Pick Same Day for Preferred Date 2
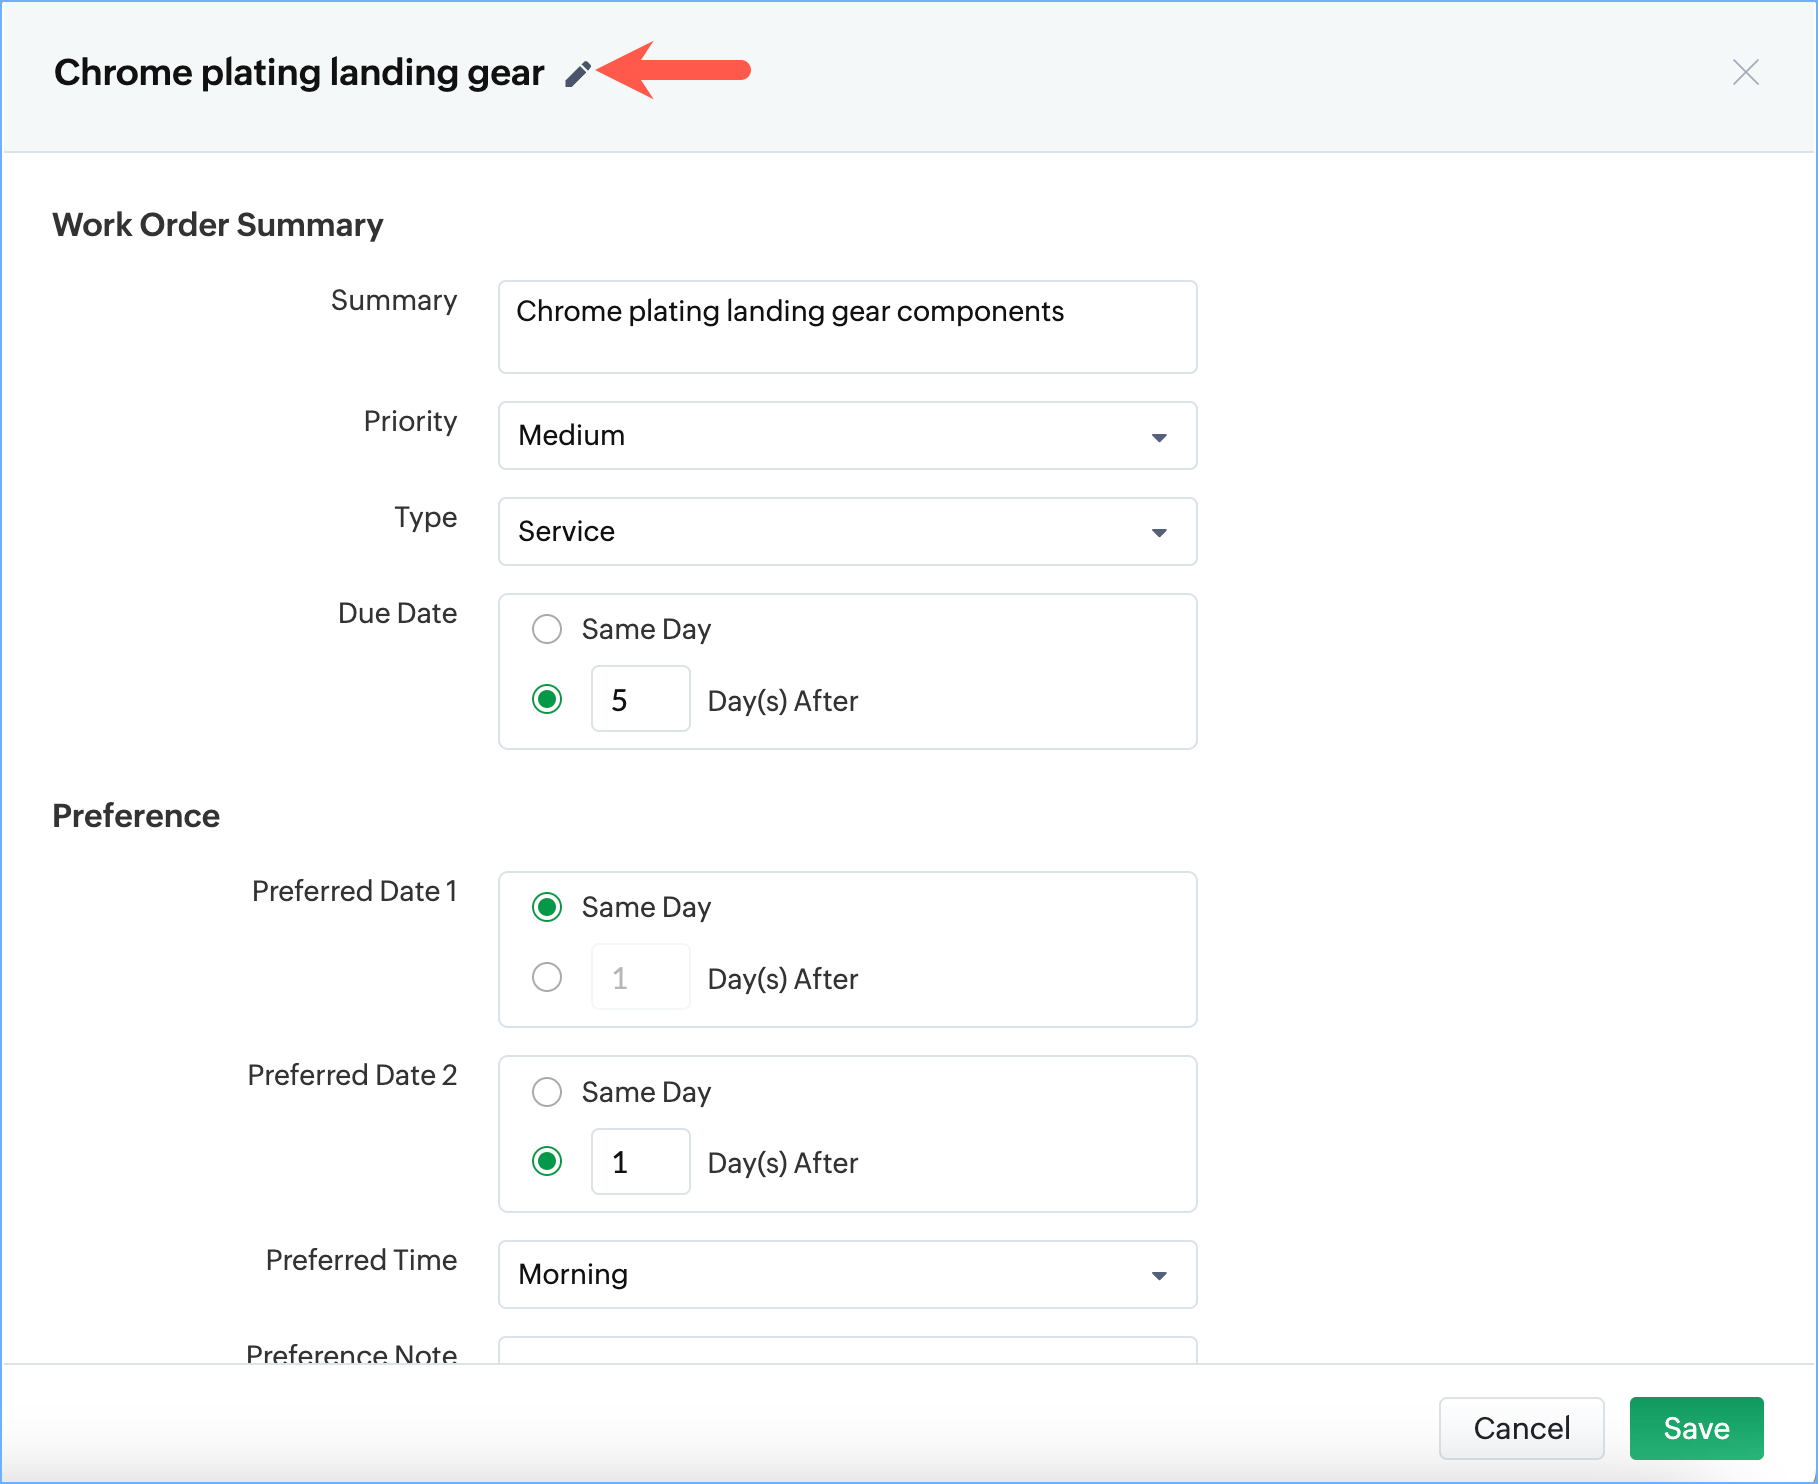Screen dimensions: 1818x1484 pos(547,1092)
